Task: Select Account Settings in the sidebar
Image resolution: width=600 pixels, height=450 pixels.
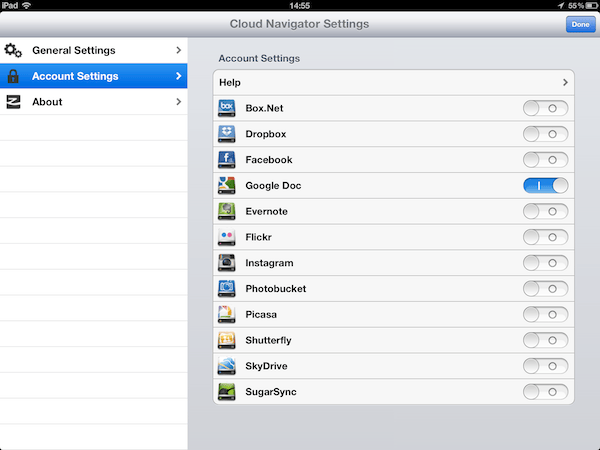Action: coord(75,76)
